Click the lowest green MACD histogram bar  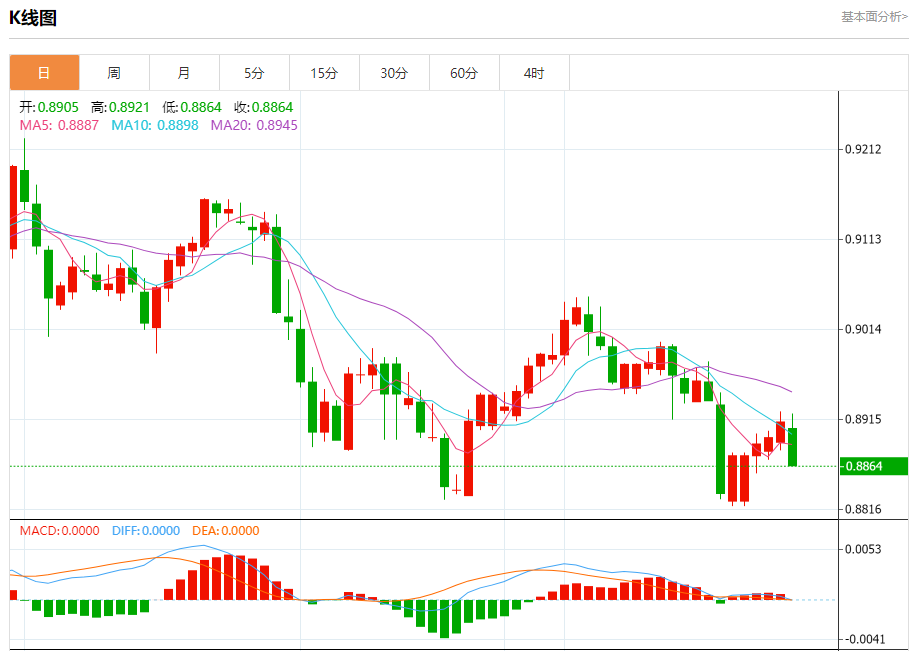(x=444, y=619)
